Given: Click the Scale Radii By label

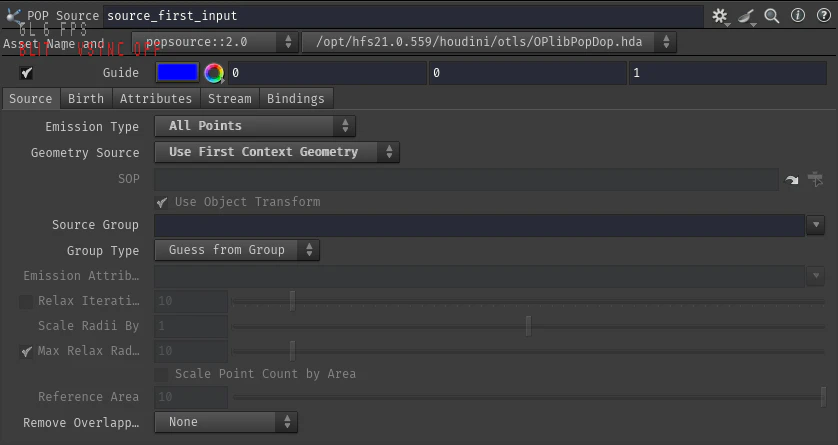Looking at the screenshot, I should click(88, 326).
